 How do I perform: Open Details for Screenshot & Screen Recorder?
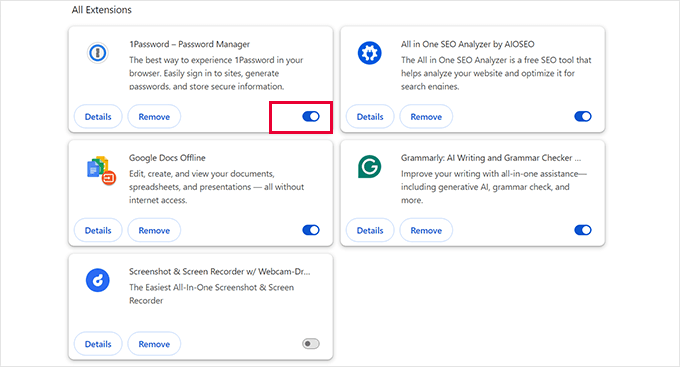coord(98,344)
